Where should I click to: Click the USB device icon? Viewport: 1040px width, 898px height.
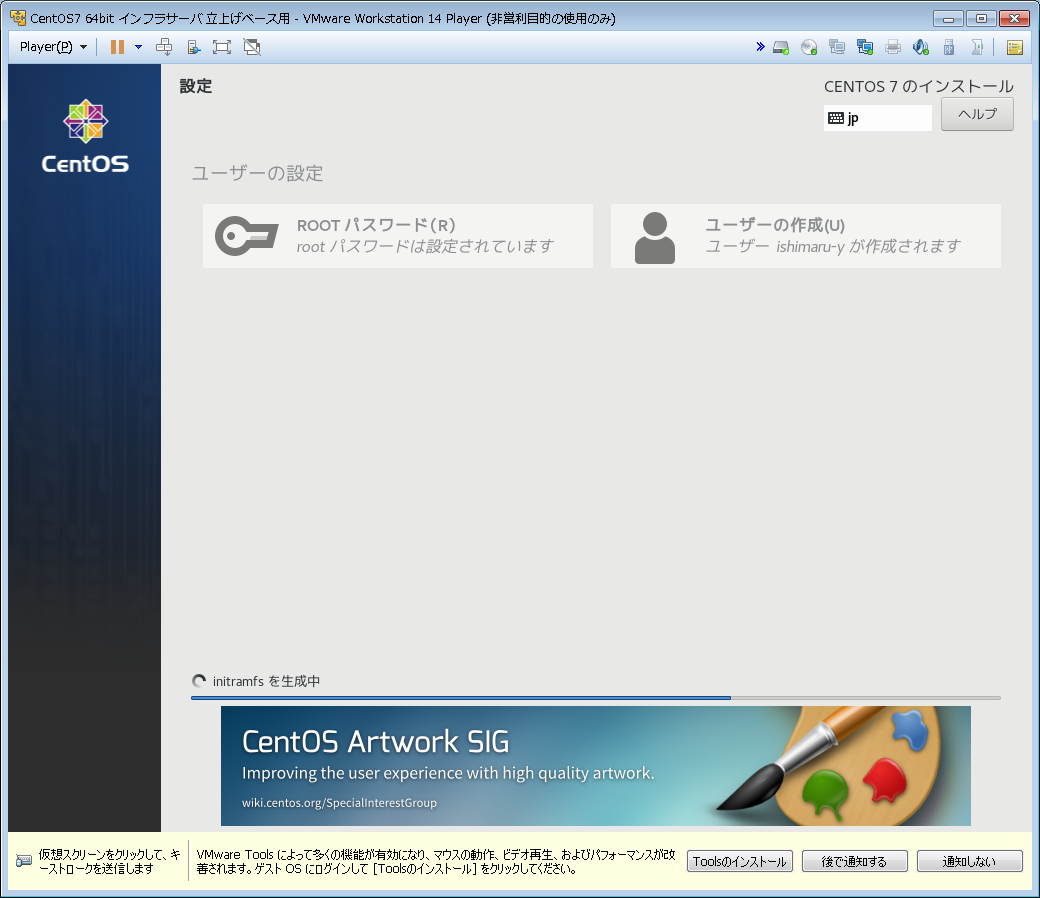click(x=949, y=47)
